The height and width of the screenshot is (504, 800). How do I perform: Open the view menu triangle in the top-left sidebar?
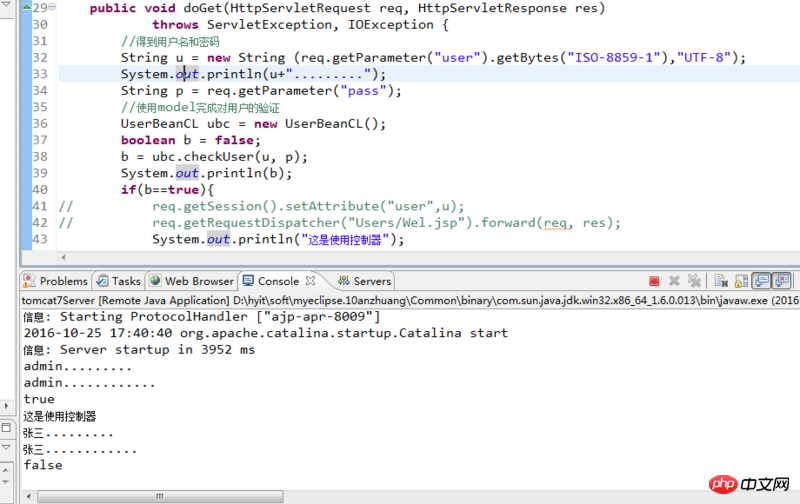6,4
